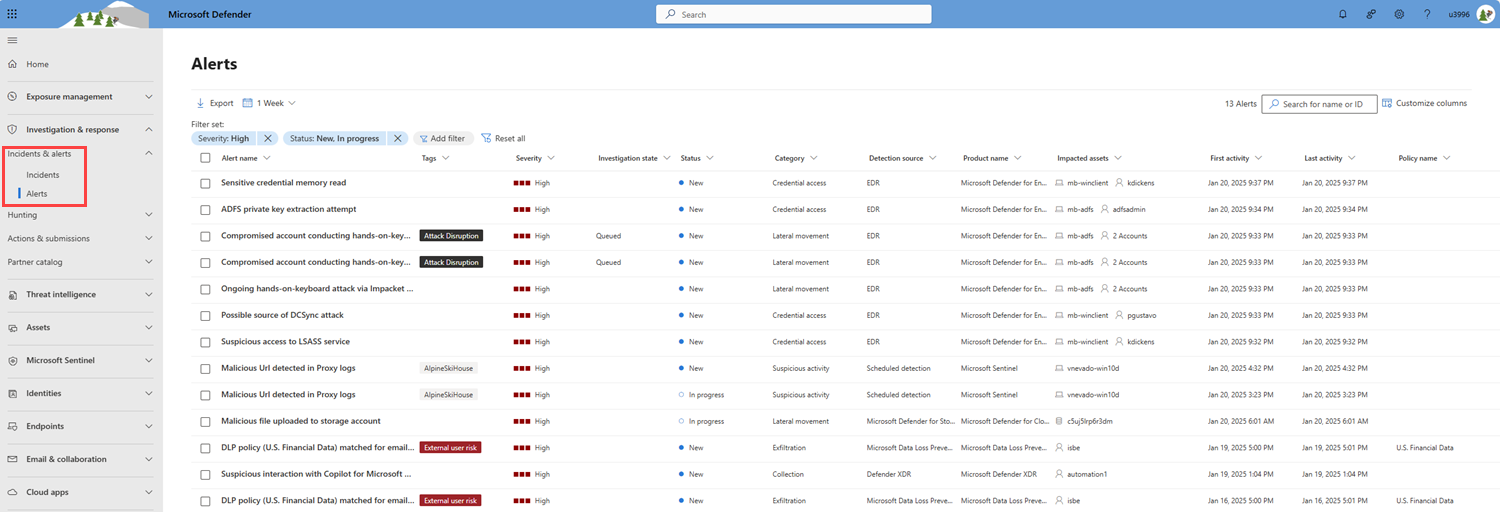Click the Reset all filters button
1500x512 pixels.
click(503, 138)
